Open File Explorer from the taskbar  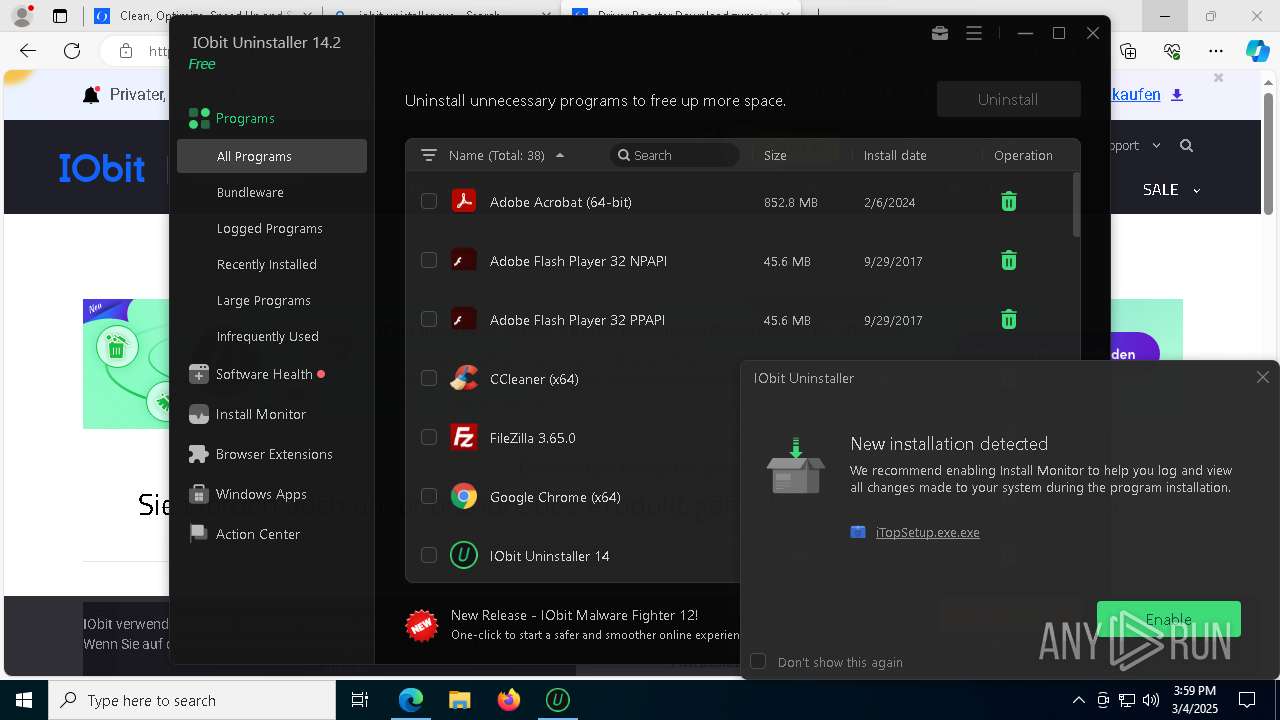[x=460, y=700]
